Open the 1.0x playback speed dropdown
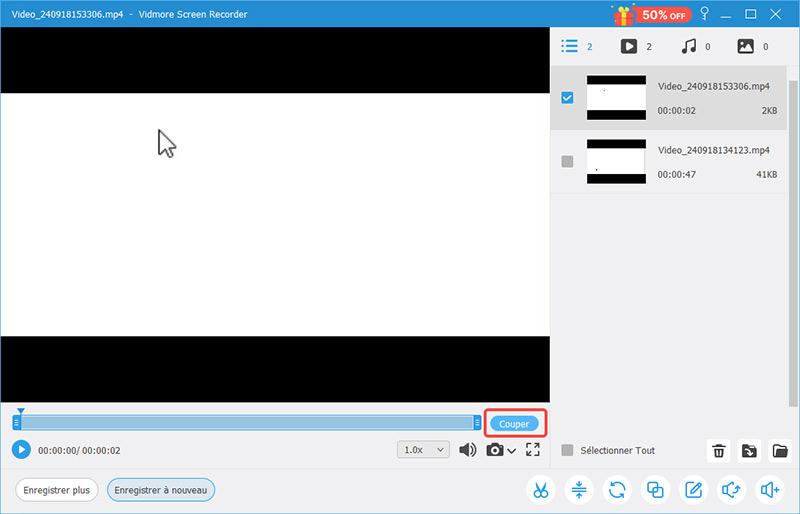The height and width of the screenshot is (514, 800). point(422,450)
